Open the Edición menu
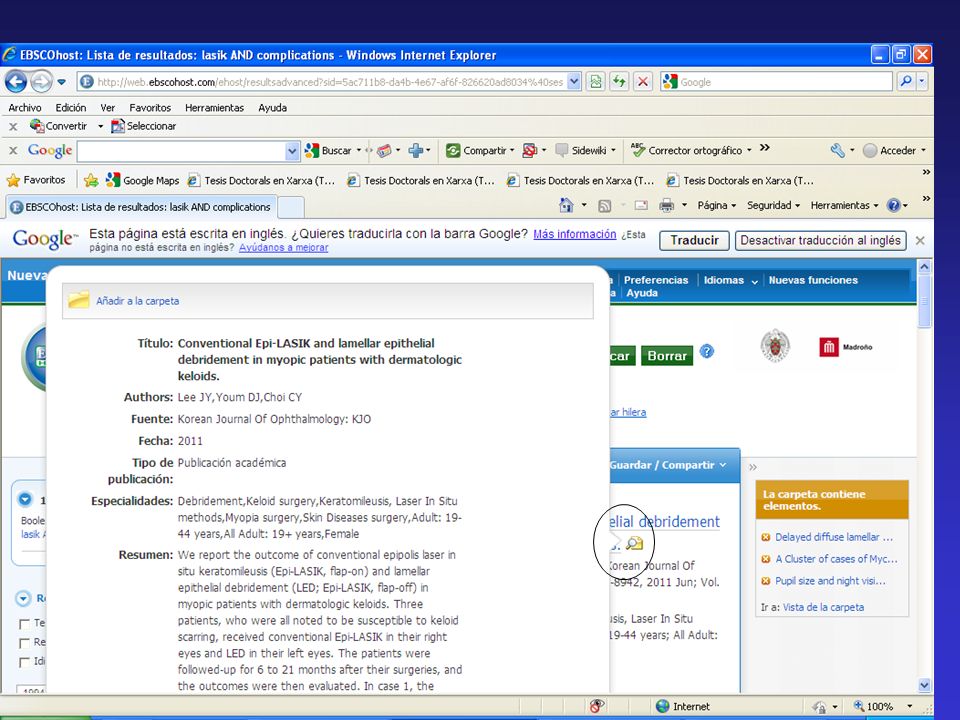This screenshot has width=960, height=720. [71, 108]
